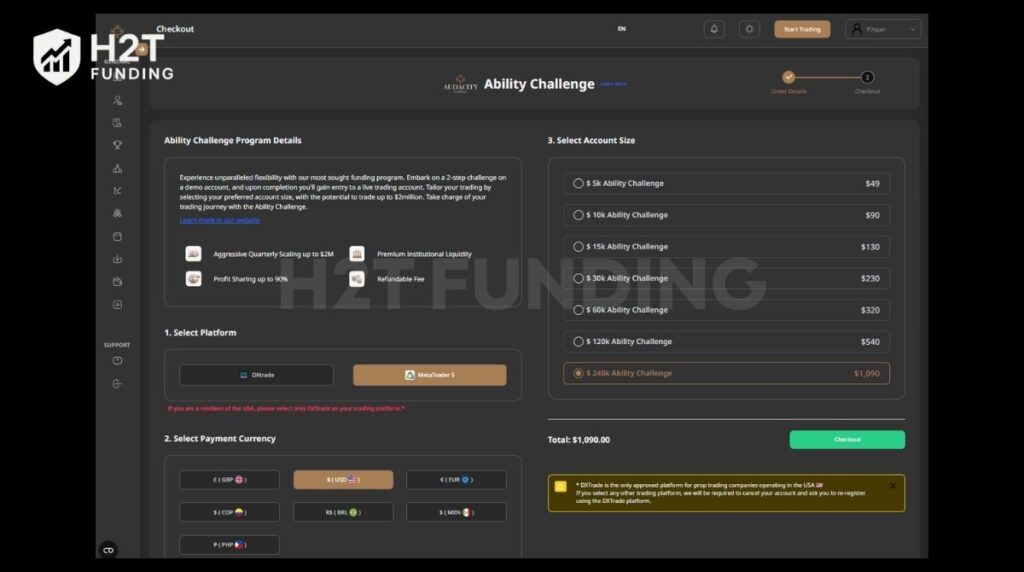Click the 3. Select Account Size heading
The width and height of the screenshot is (1024, 572).
click(591, 140)
